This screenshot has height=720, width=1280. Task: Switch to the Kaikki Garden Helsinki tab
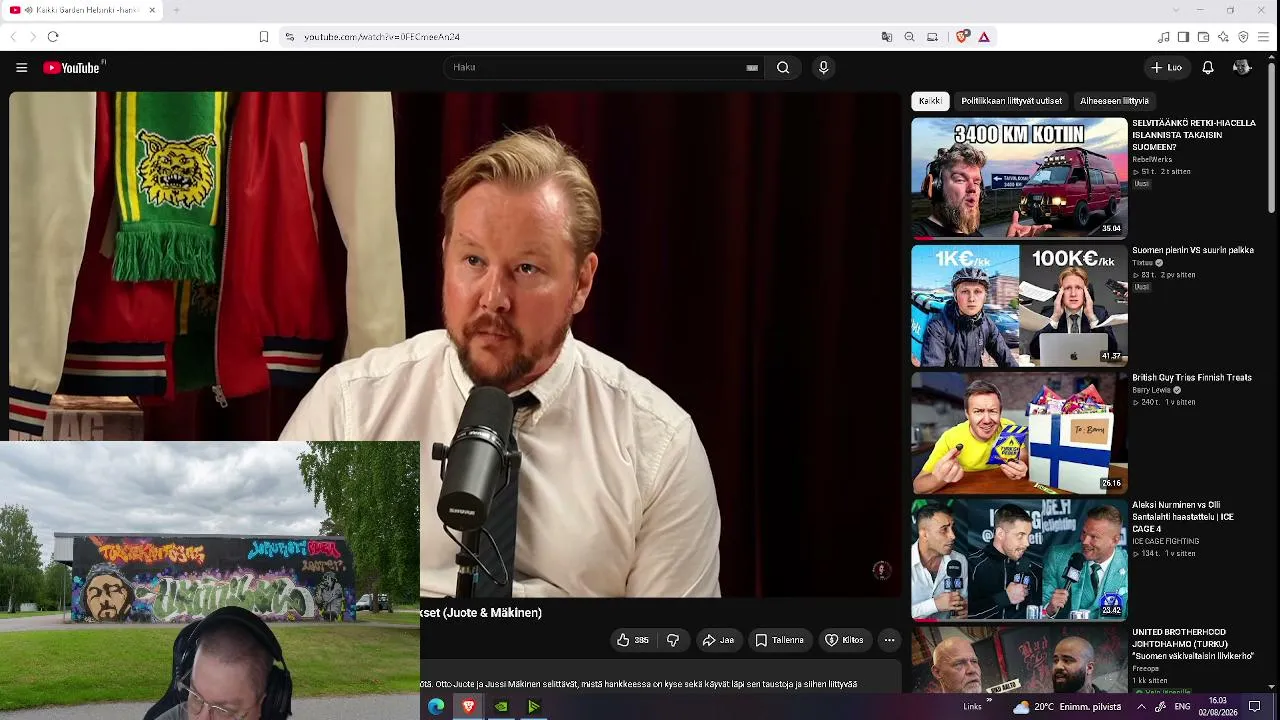pyautogui.click(x=80, y=10)
